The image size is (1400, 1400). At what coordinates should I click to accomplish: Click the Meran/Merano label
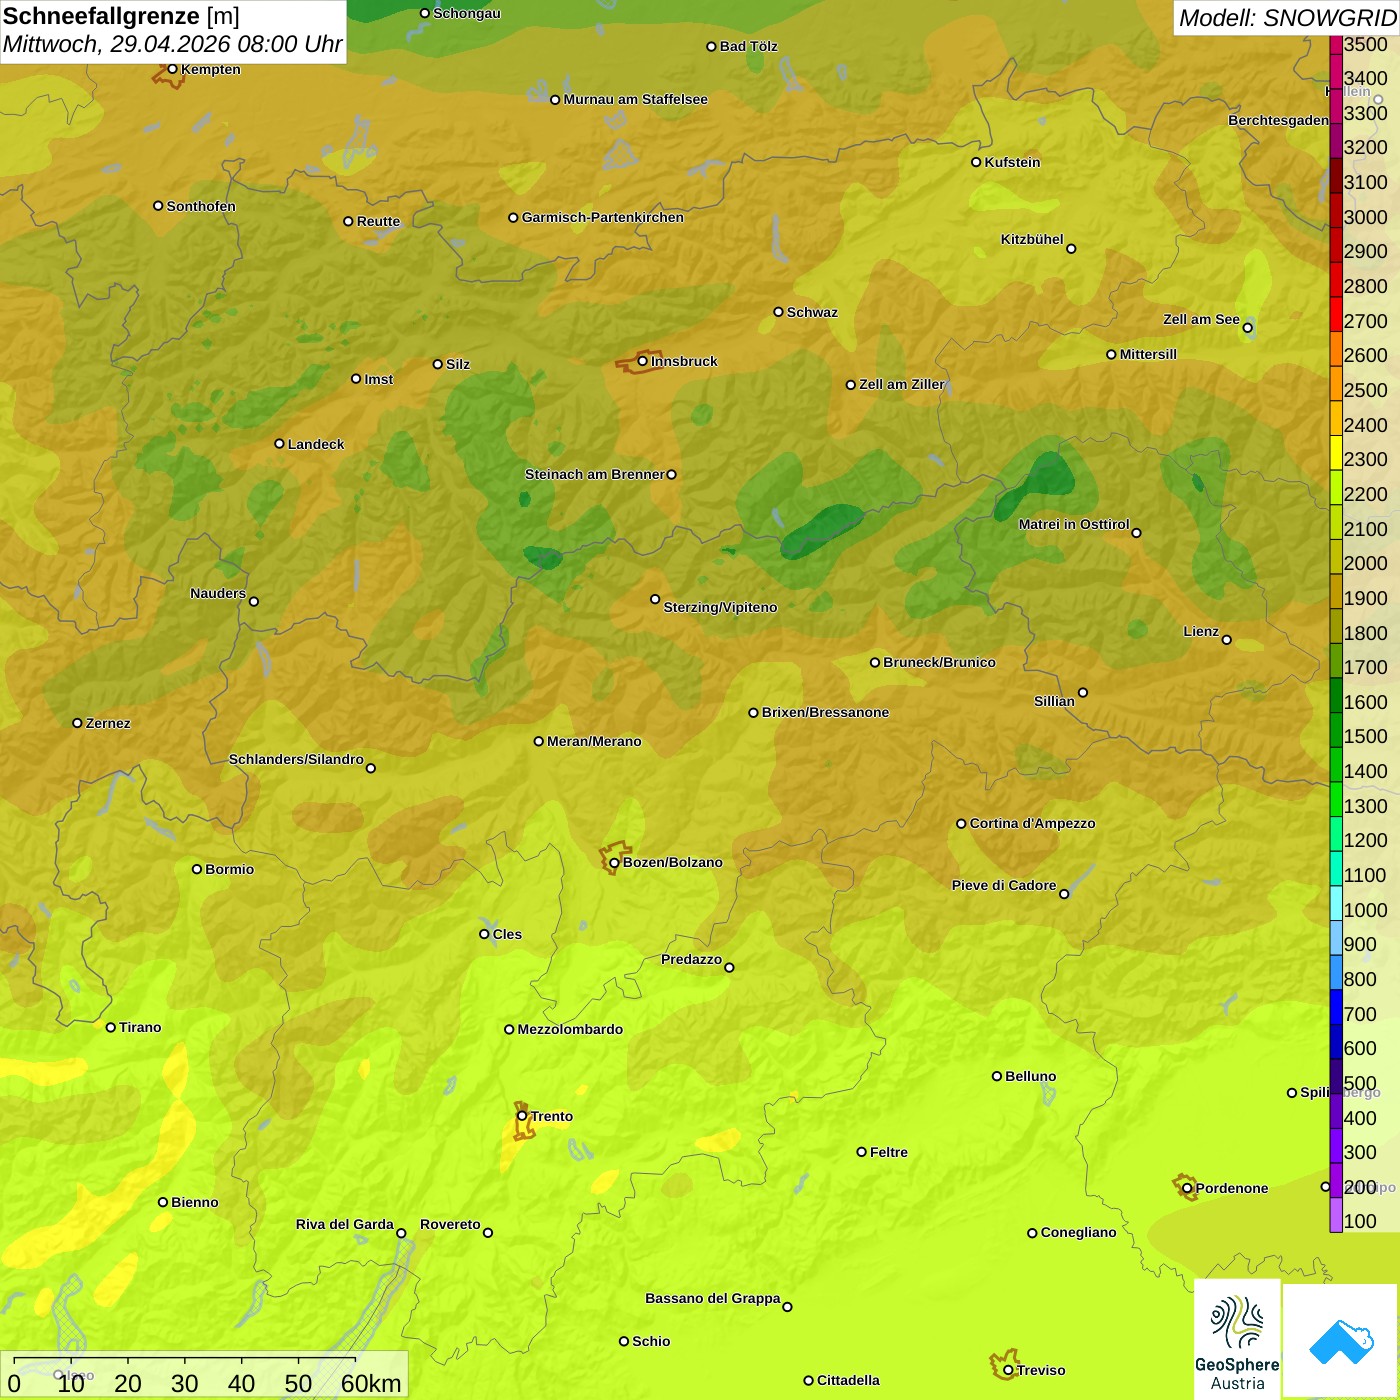coord(594,741)
